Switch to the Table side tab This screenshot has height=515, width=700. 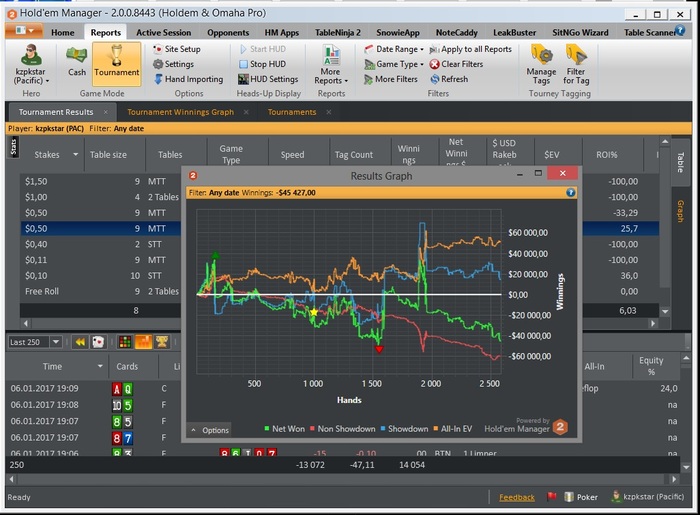[x=680, y=162]
